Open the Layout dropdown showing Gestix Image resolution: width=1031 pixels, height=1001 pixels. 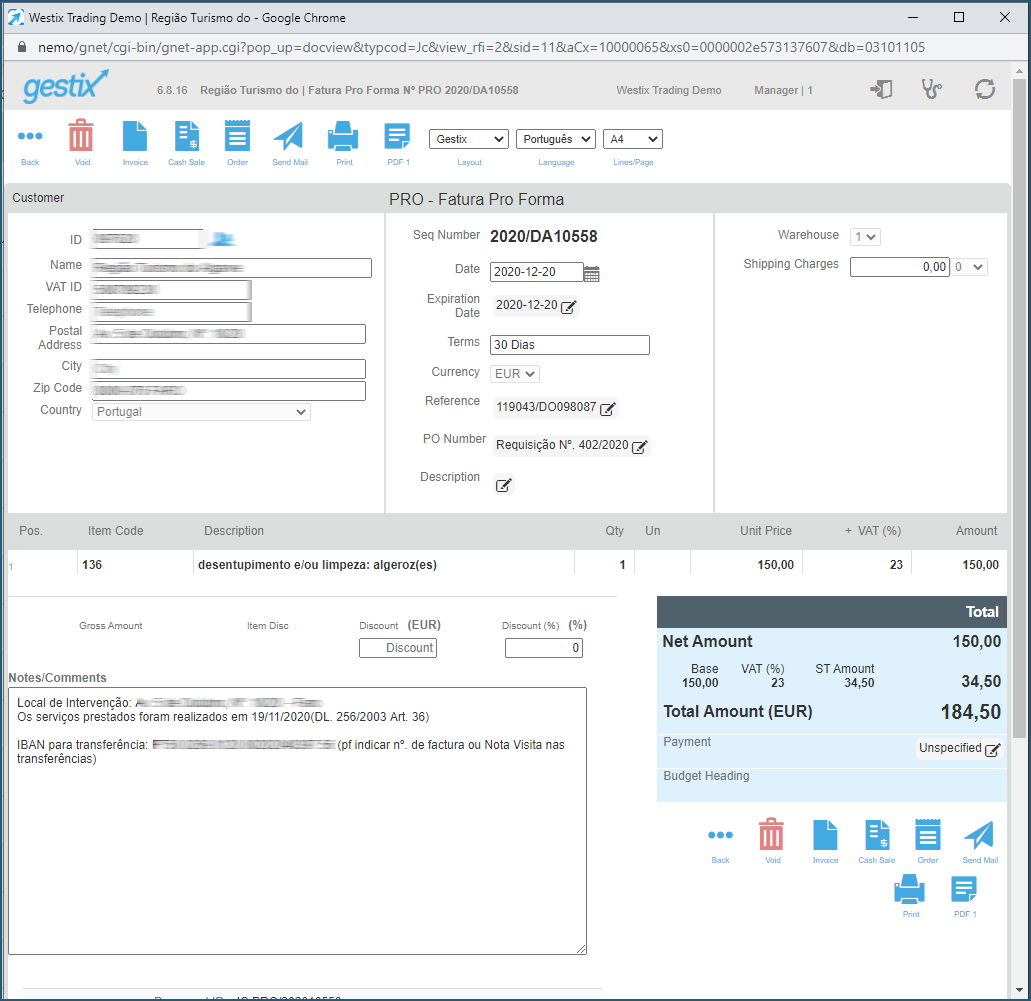click(x=469, y=139)
